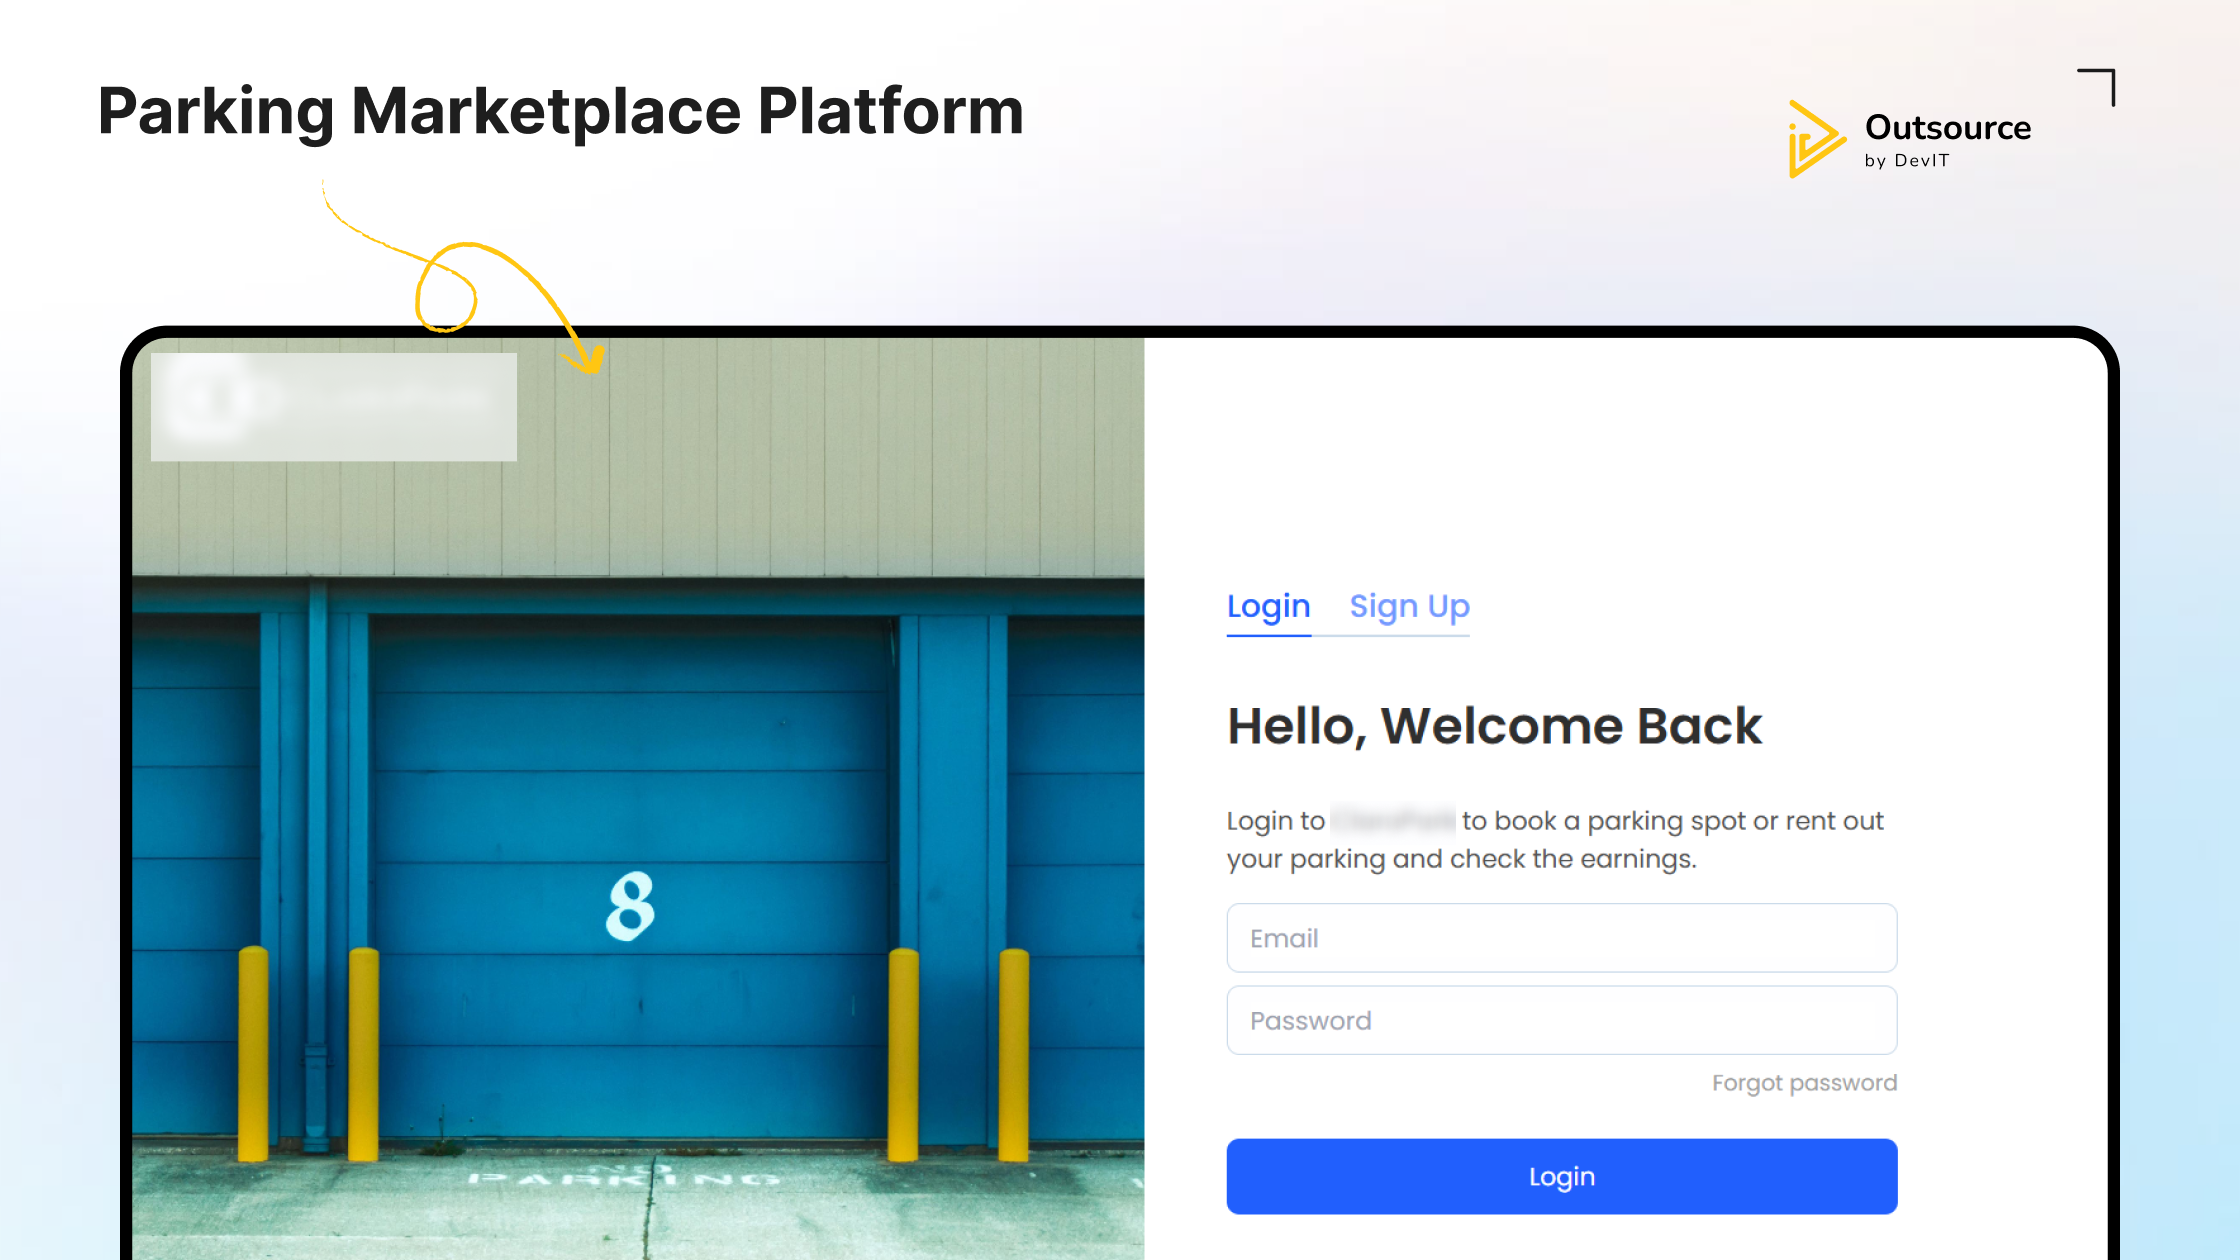Select the "Outsource" brand name text
The height and width of the screenshot is (1260, 2240).
coord(1948,128)
